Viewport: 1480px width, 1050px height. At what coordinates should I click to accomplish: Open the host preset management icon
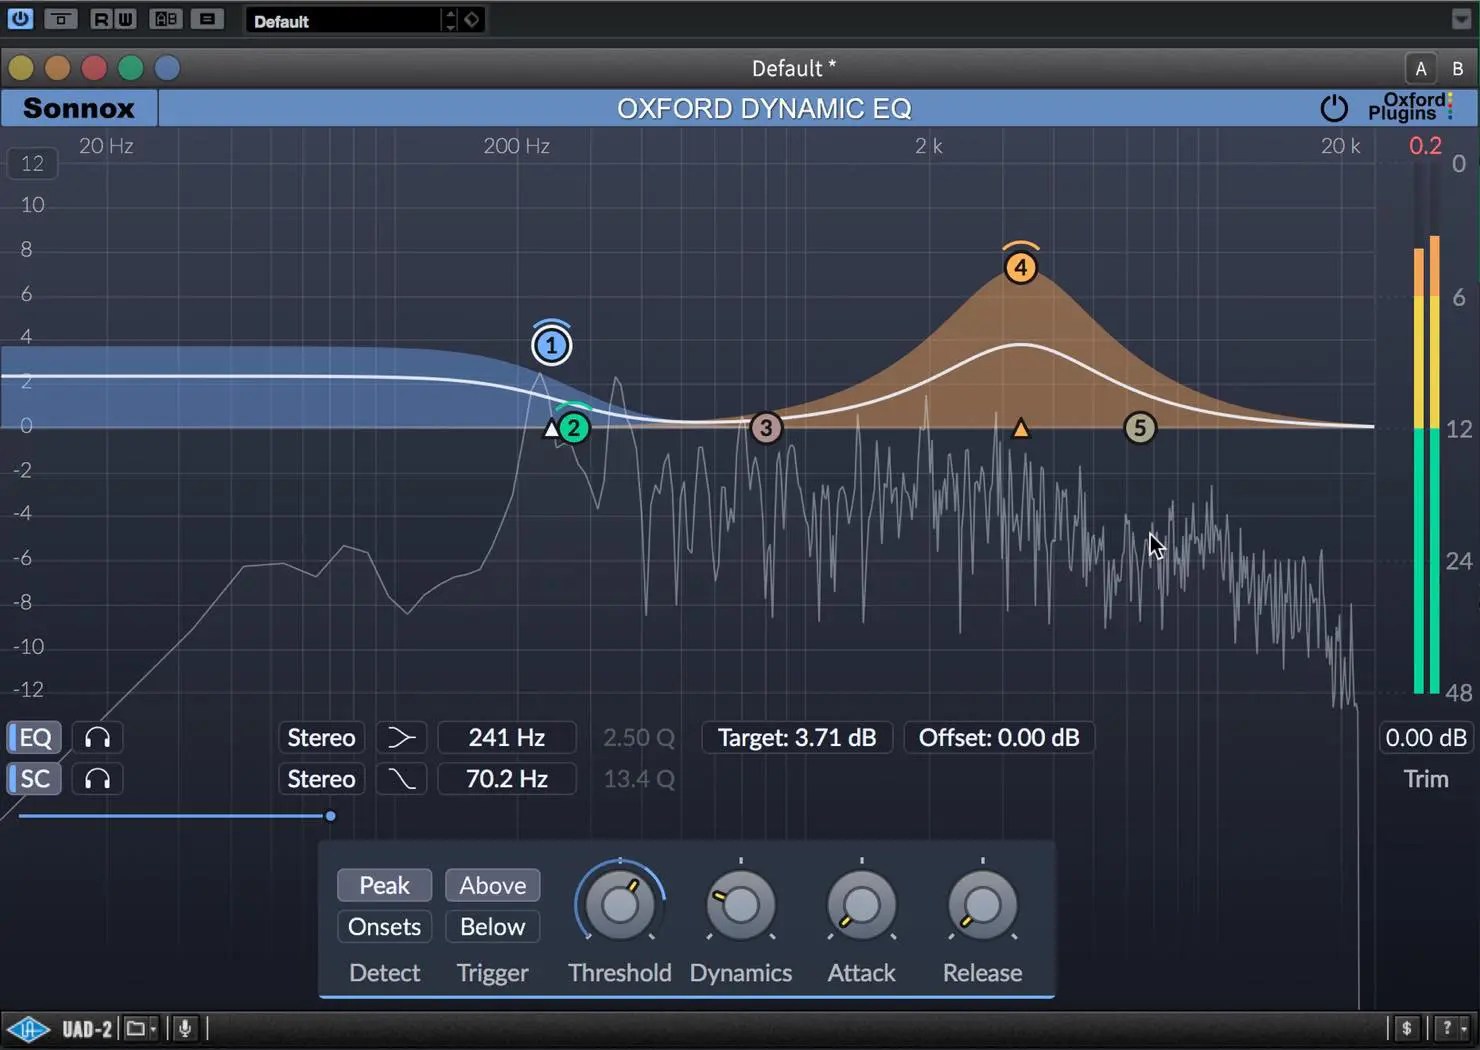[207, 18]
